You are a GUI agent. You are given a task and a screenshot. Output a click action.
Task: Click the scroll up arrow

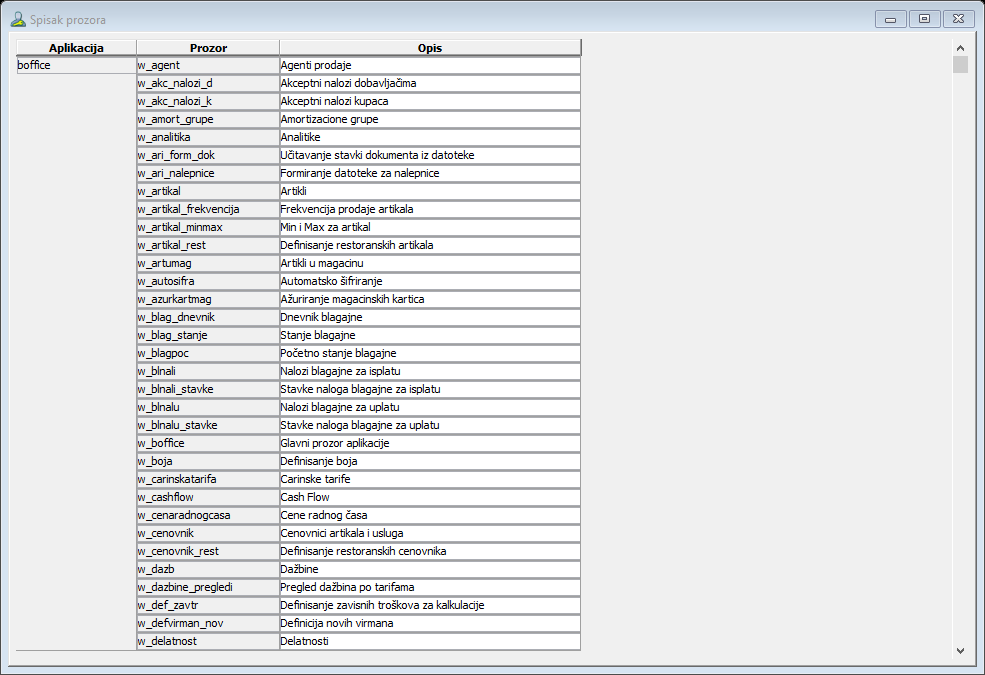pos(960,48)
